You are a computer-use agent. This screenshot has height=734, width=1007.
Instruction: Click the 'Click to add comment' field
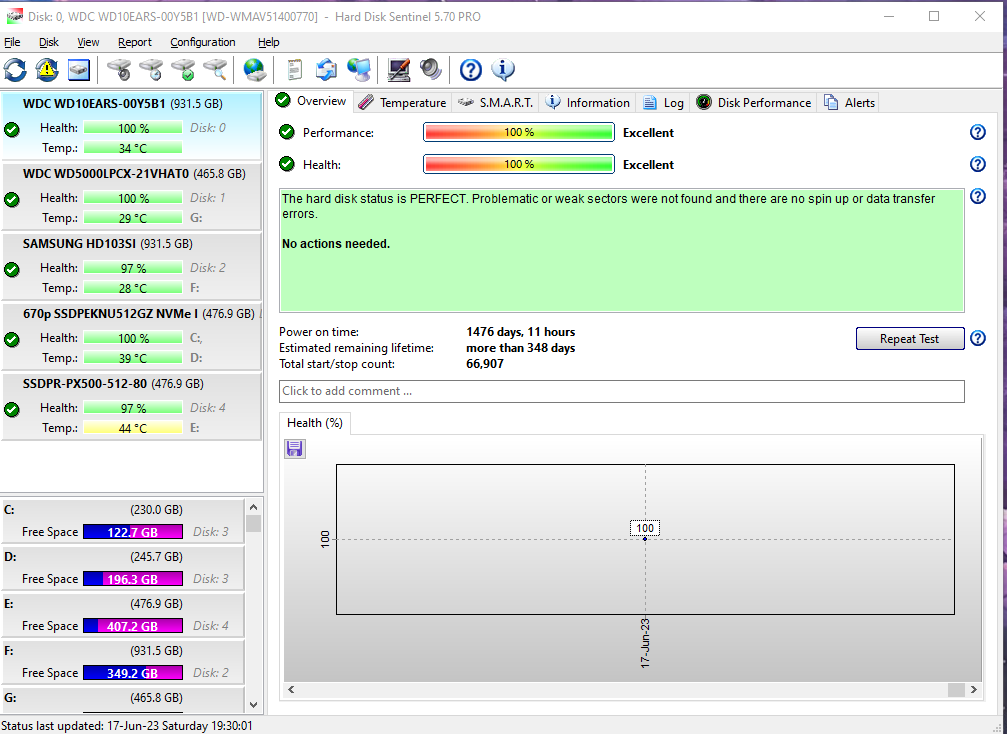coord(622,391)
